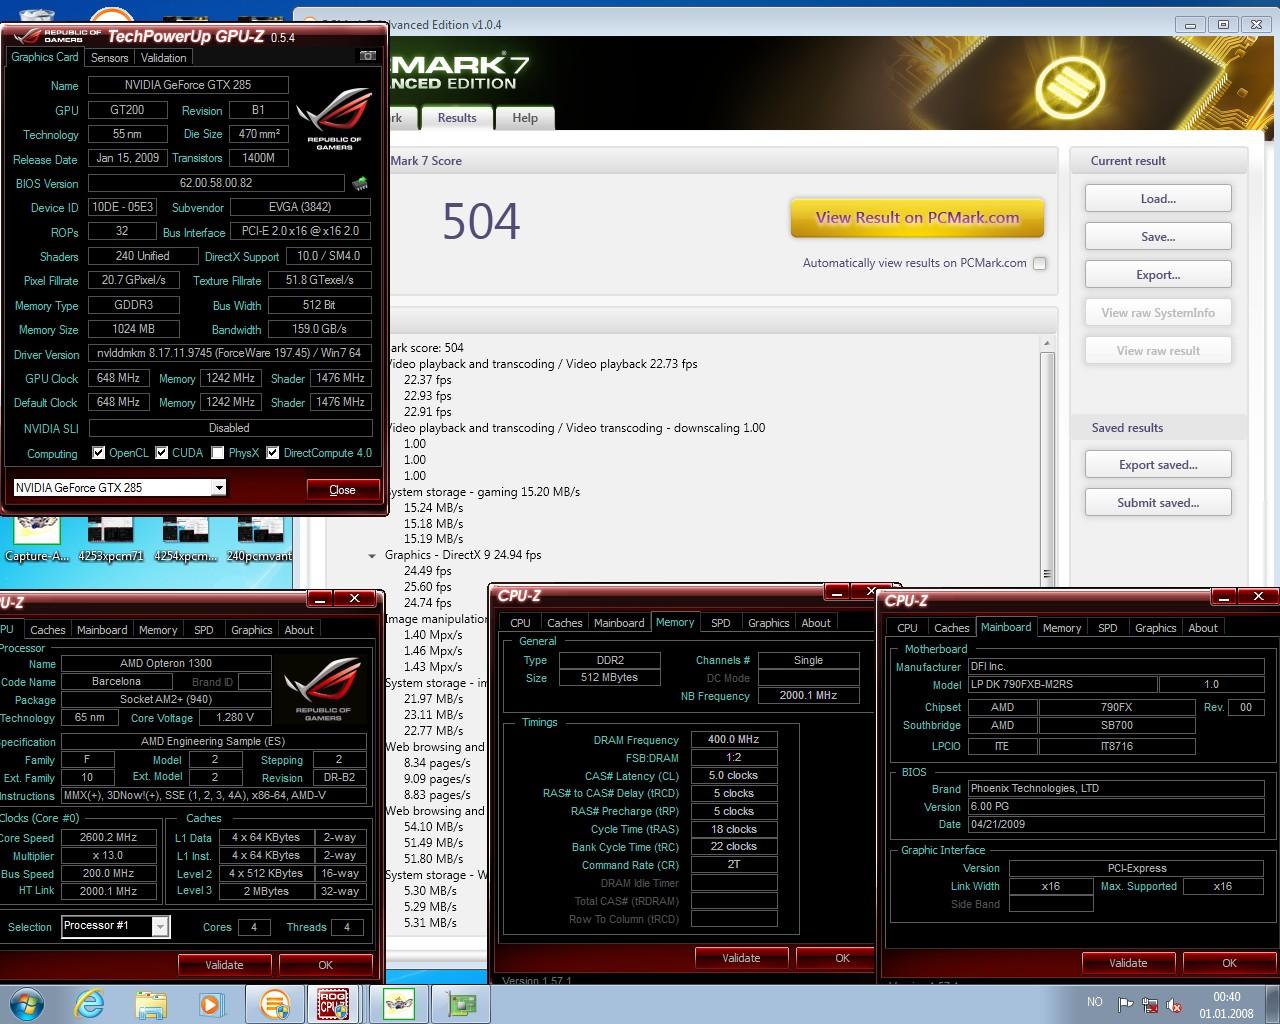
Task: Open Graphics tab in the Mainboard CPU-Z window
Action: (1155, 628)
